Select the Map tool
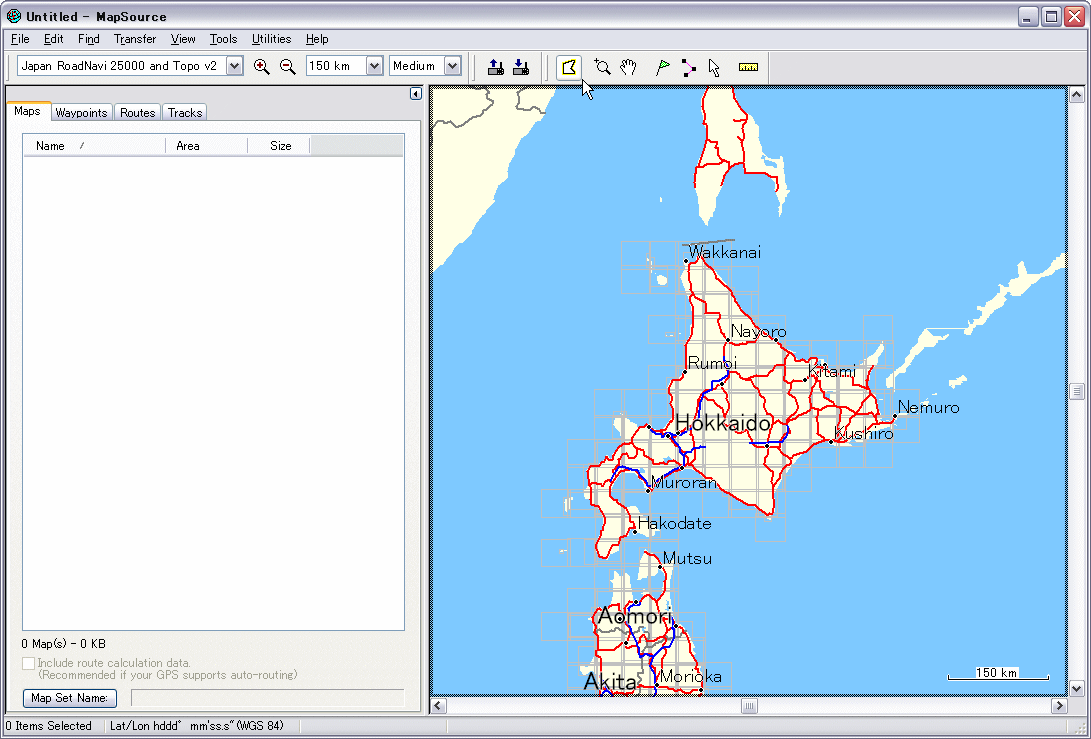This screenshot has width=1091, height=739. (x=569, y=67)
